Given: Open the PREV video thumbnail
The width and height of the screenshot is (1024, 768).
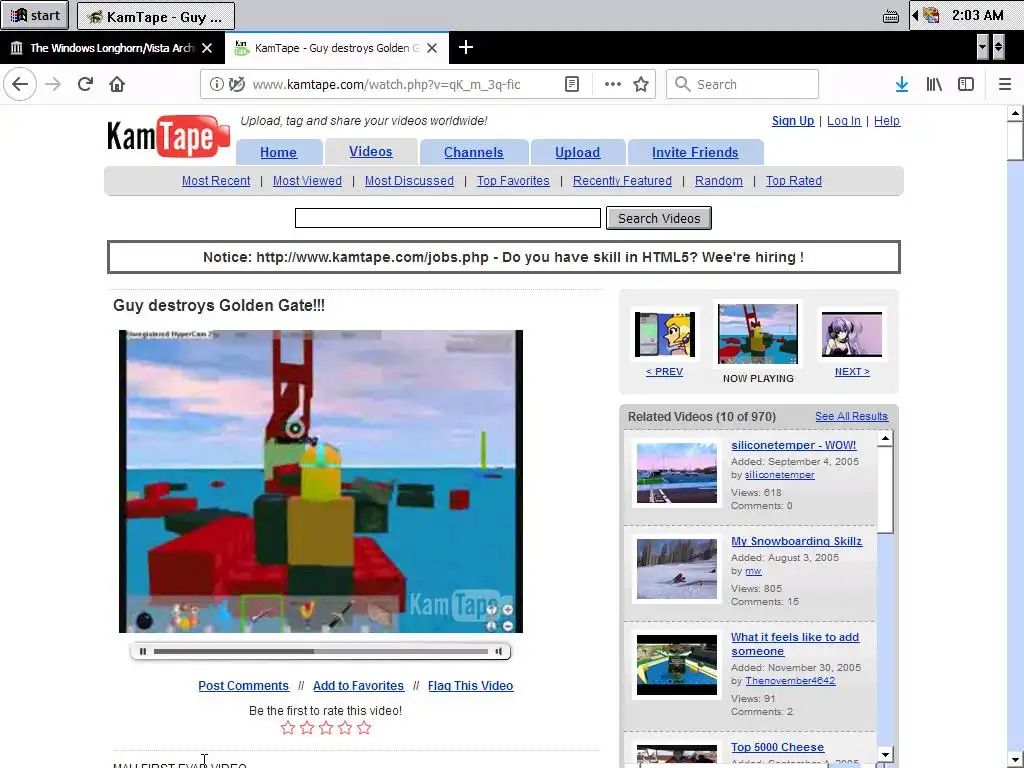Looking at the screenshot, I should point(665,334).
